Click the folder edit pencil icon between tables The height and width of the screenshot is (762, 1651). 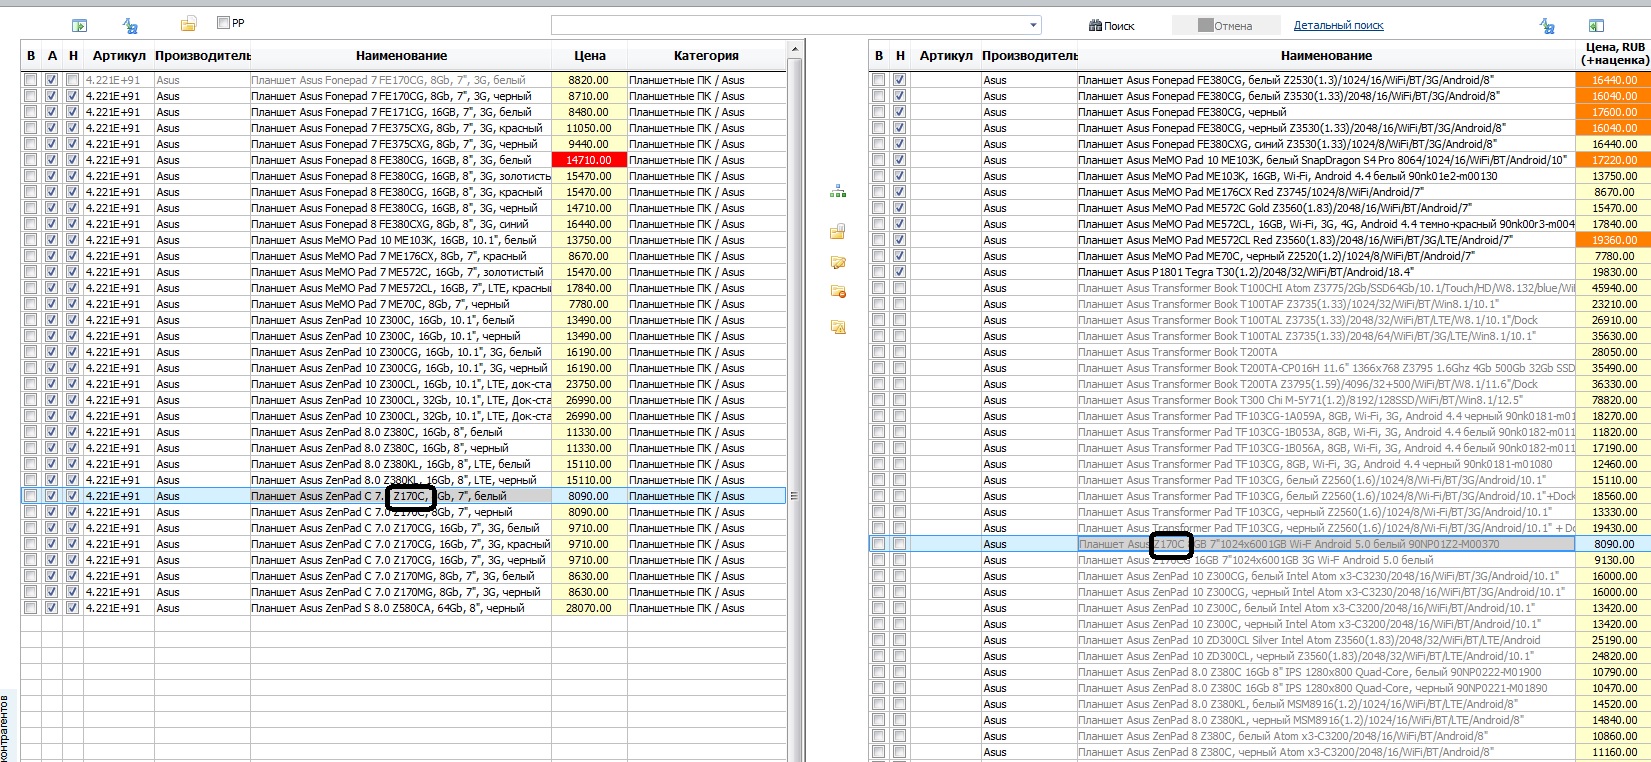[x=838, y=263]
